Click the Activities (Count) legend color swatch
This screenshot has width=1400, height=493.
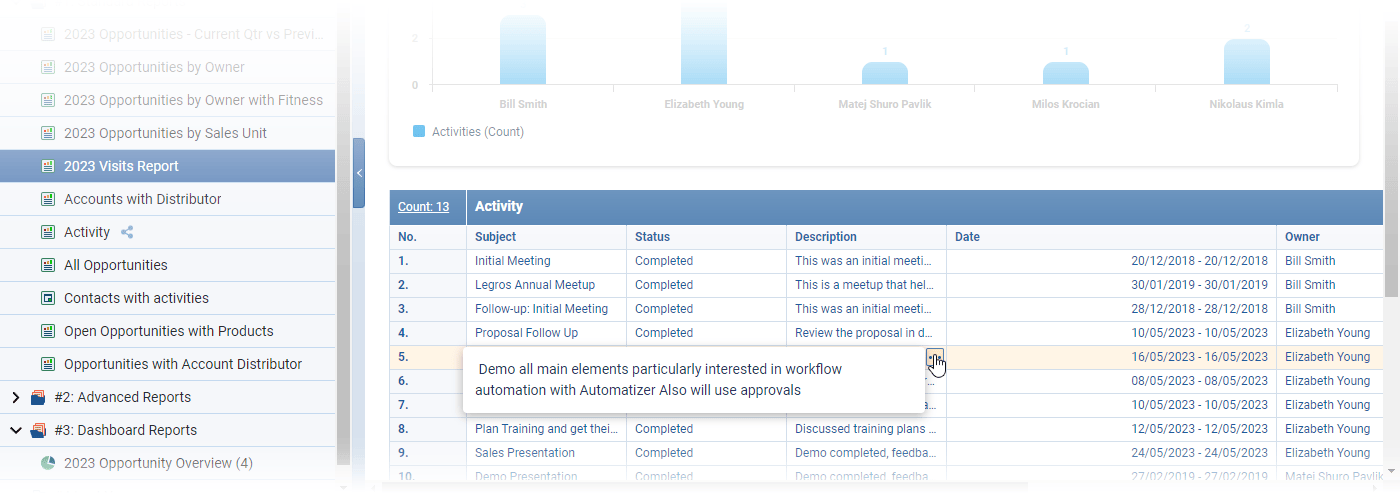pyautogui.click(x=419, y=131)
